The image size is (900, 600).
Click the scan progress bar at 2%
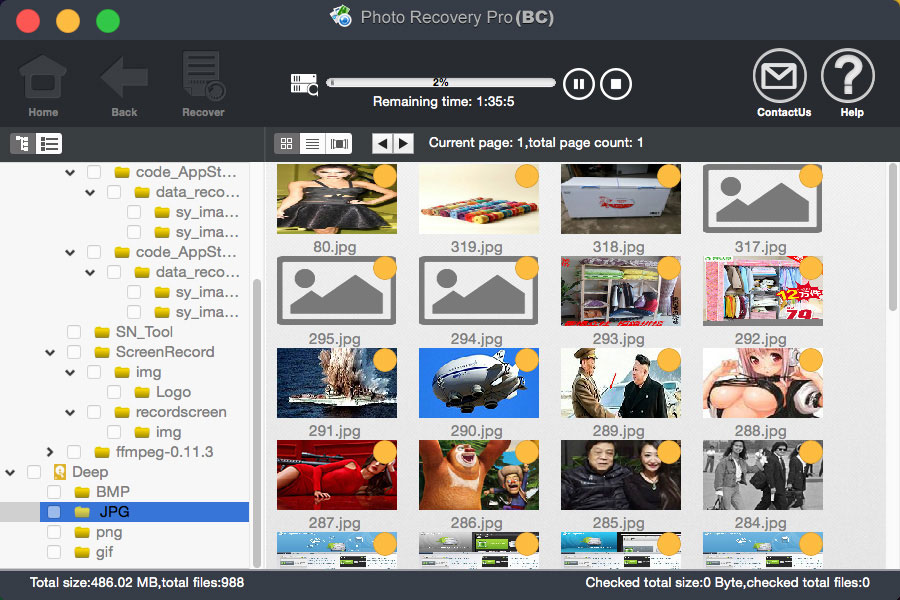[x=441, y=83]
